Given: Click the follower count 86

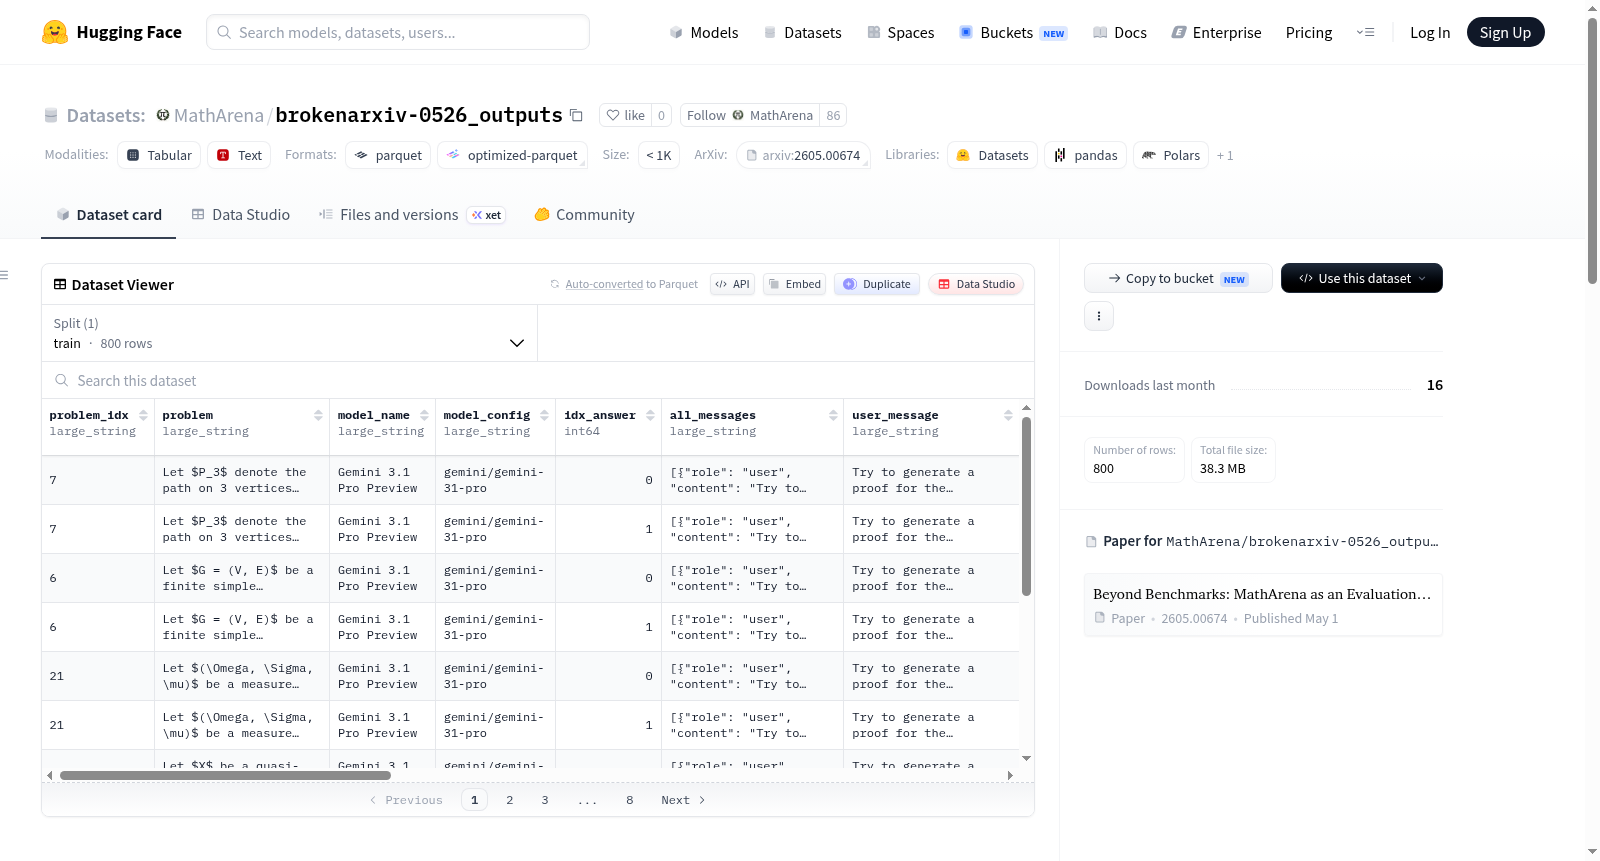Looking at the screenshot, I should pos(833,115).
